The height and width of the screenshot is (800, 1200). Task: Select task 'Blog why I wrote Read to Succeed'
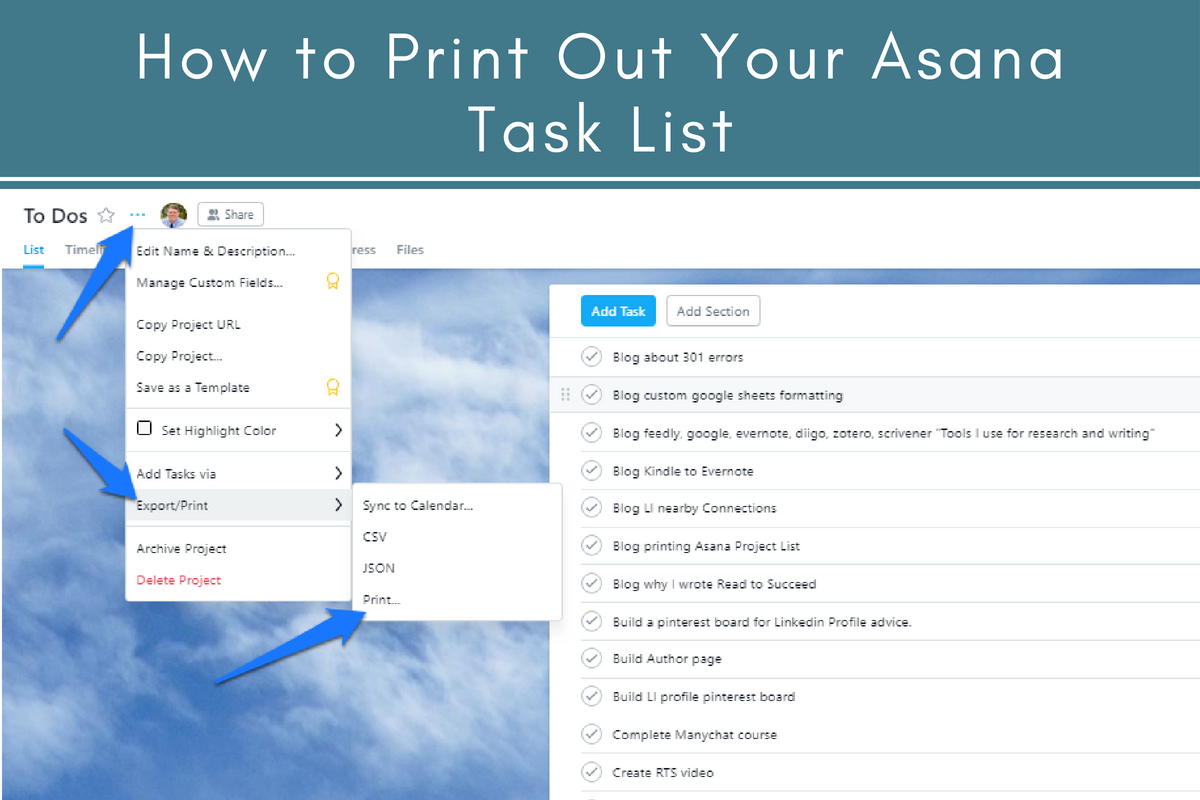714,584
